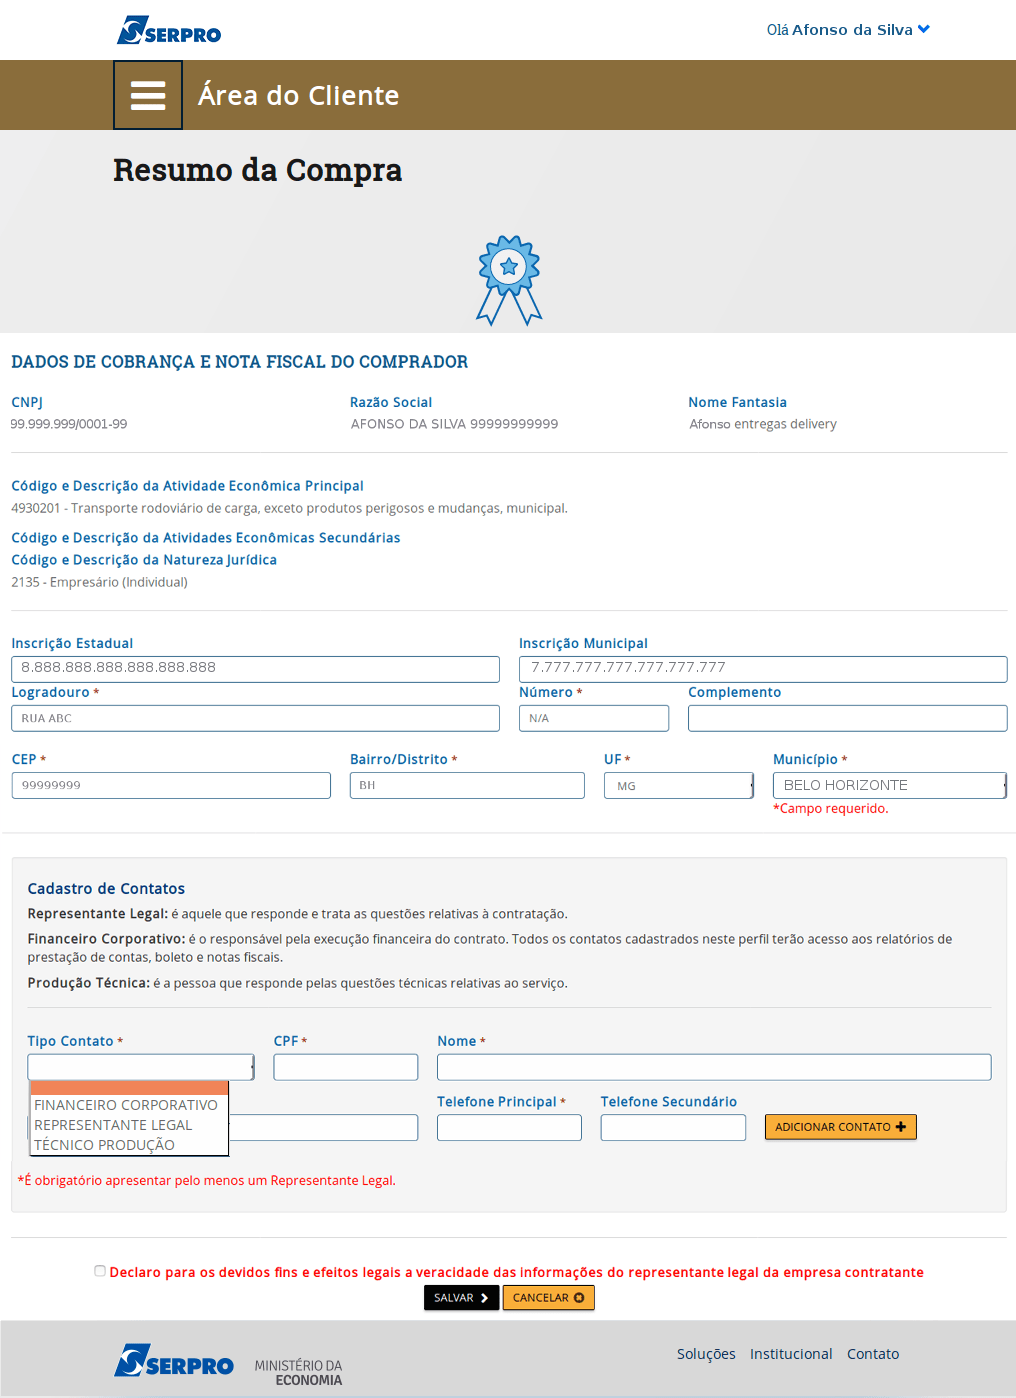The height and width of the screenshot is (1398, 1016).
Task: Click the Contato footer link
Action: 873,1354
